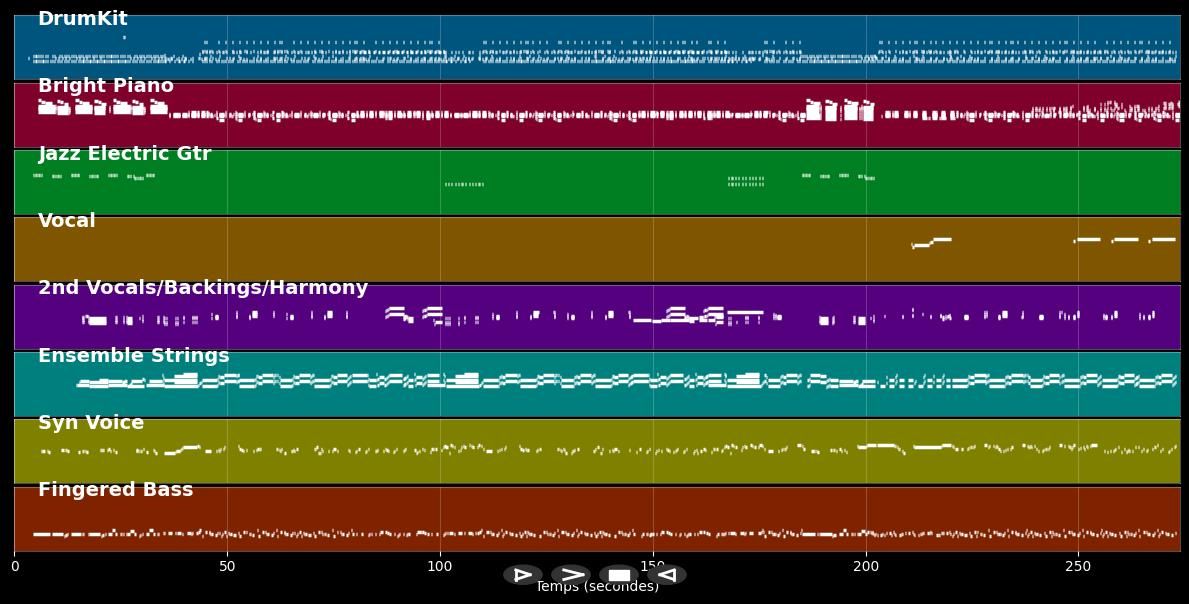Screen dimensions: 1189x604
Task: Click the Jazz Electric Gtr track name
Action: (x=125, y=154)
